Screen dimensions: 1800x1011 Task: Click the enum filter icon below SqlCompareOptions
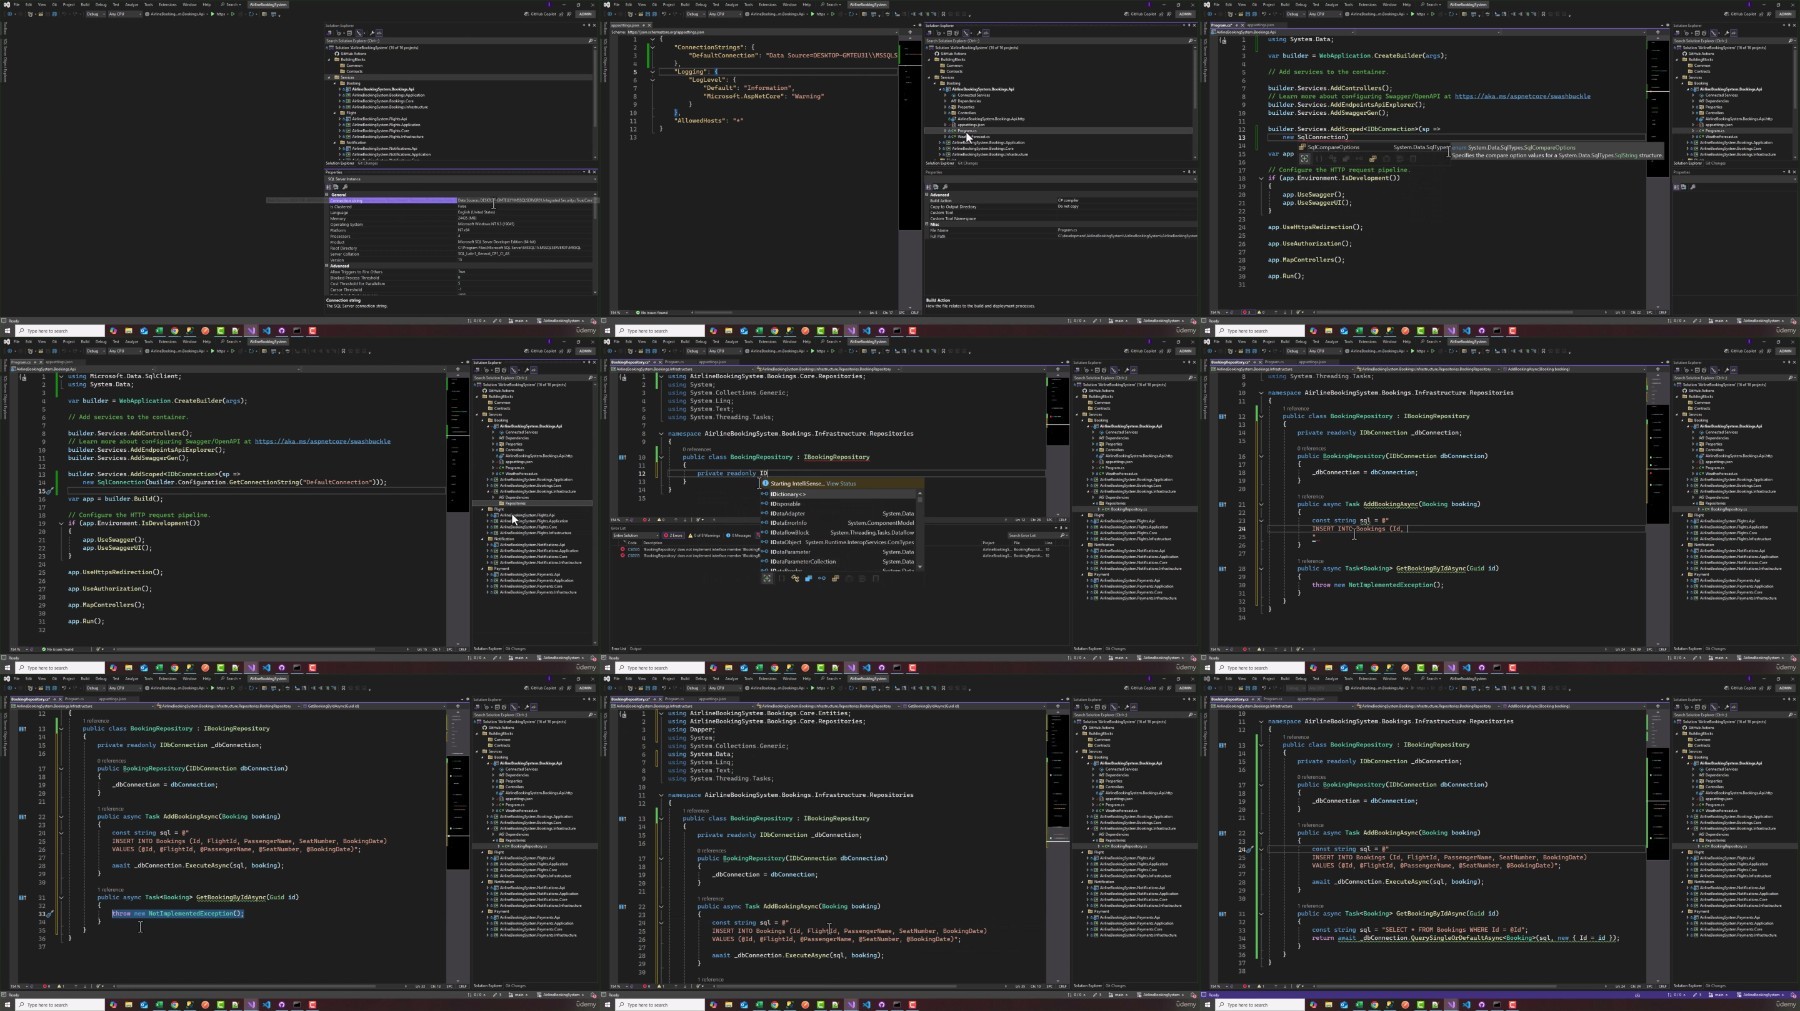click(1373, 159)
